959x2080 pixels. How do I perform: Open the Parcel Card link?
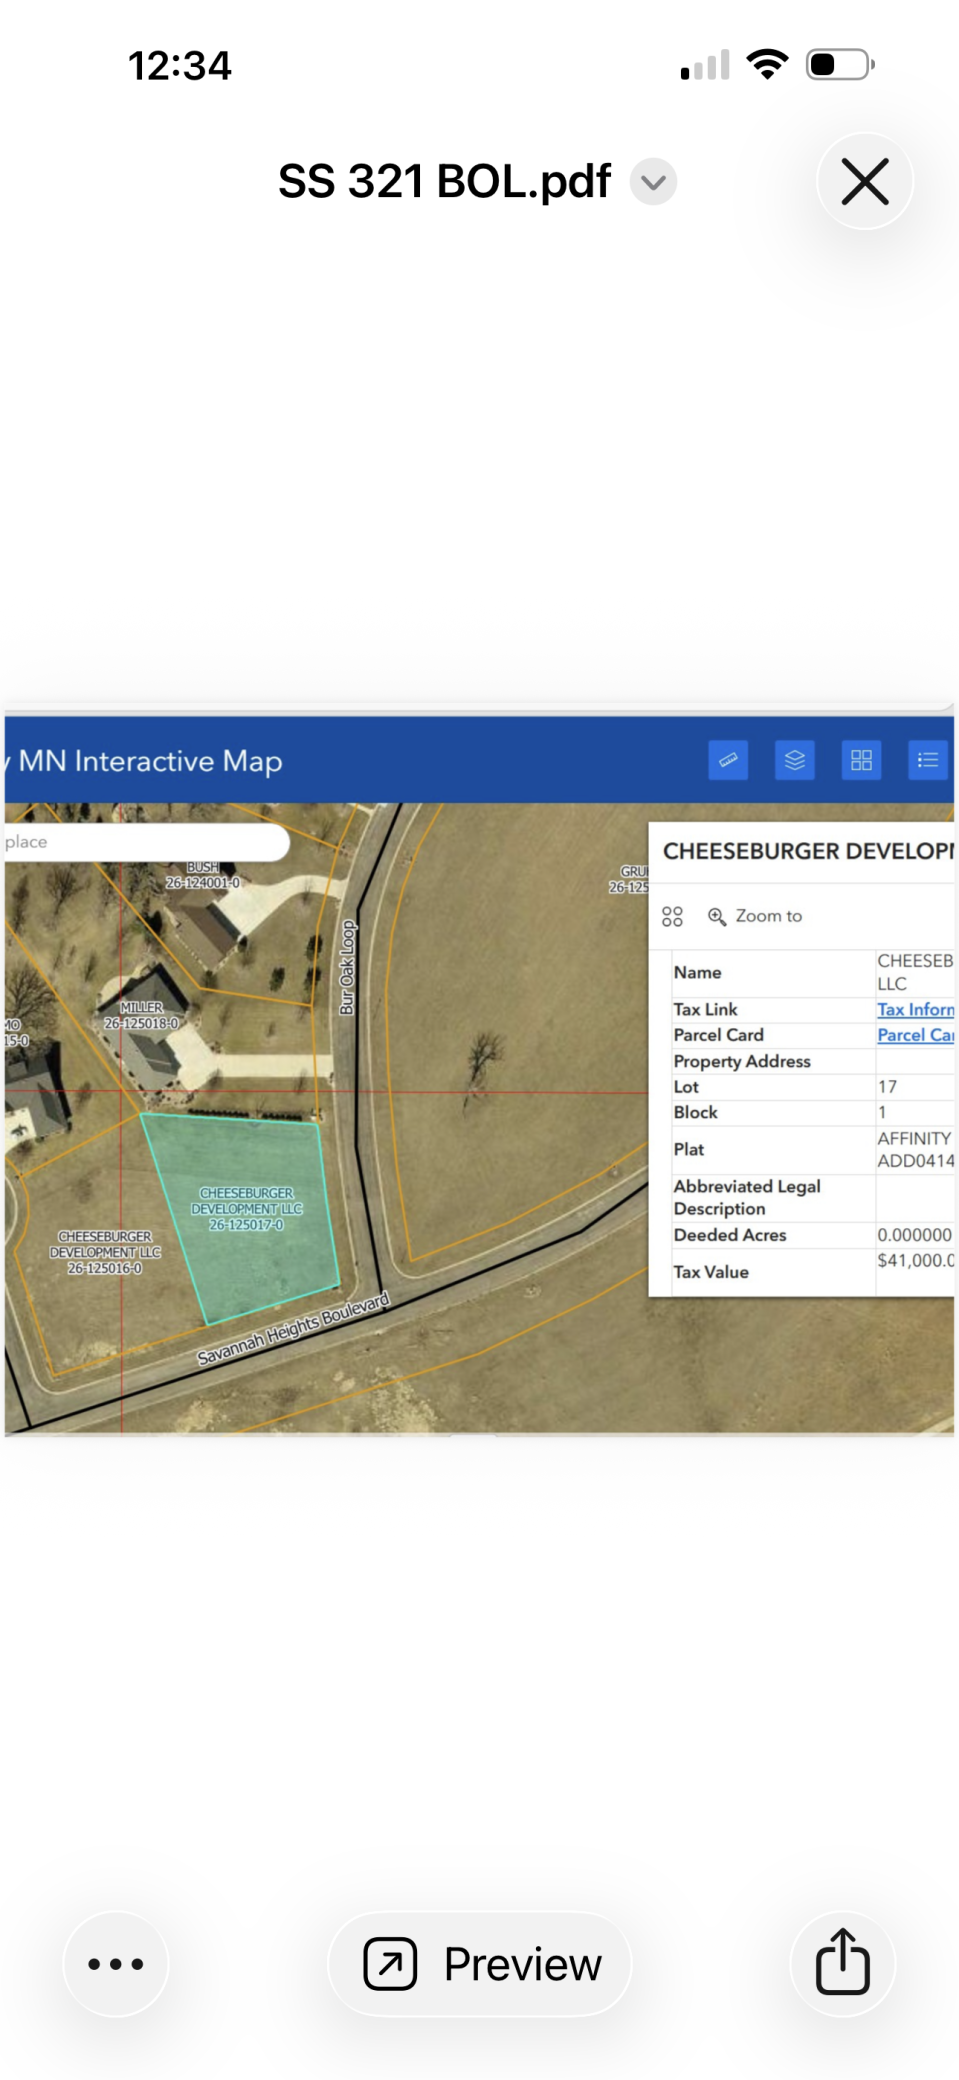[915, 1035]
